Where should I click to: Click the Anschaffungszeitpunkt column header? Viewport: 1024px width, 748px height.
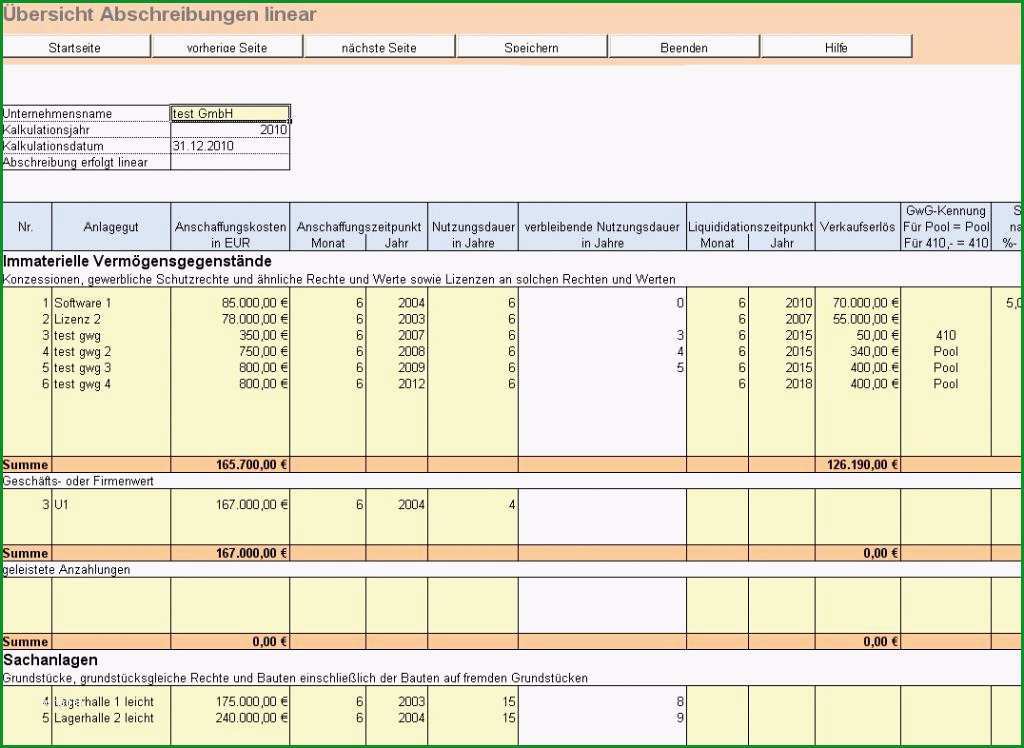(359, 227)
